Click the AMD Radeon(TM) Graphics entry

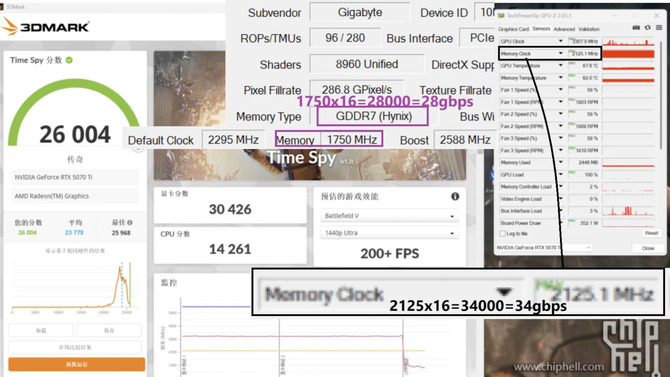coord(75,196)
